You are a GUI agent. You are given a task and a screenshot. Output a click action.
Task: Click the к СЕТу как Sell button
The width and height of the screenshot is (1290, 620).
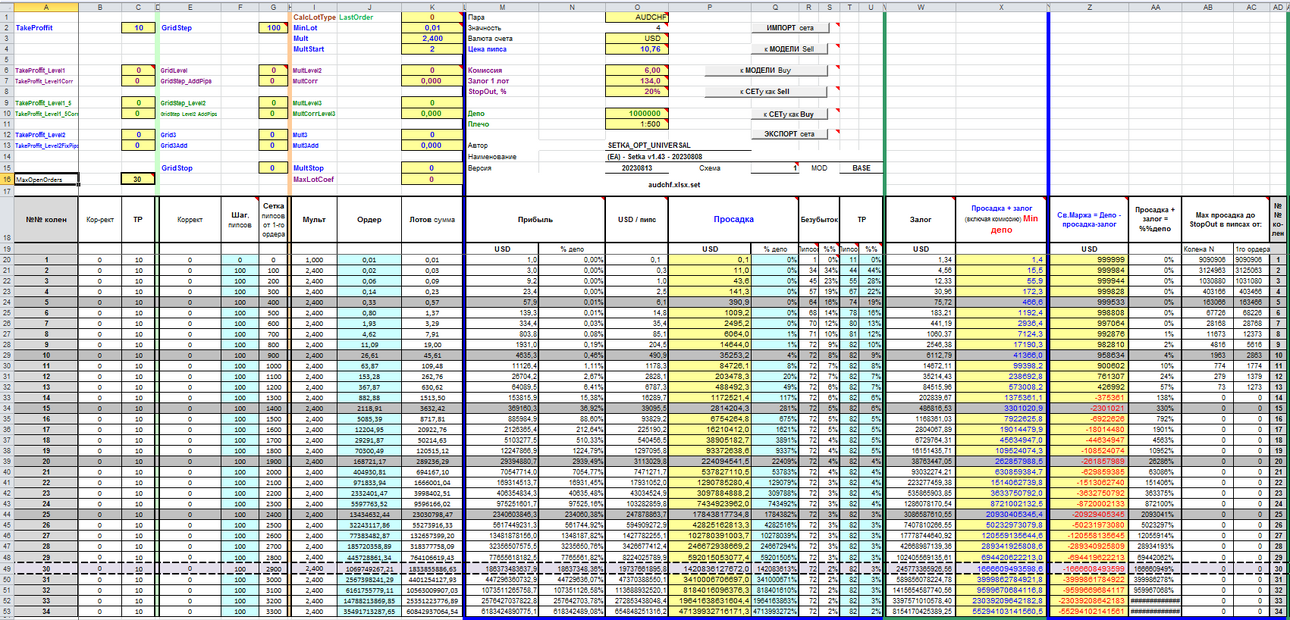point(766,91)
